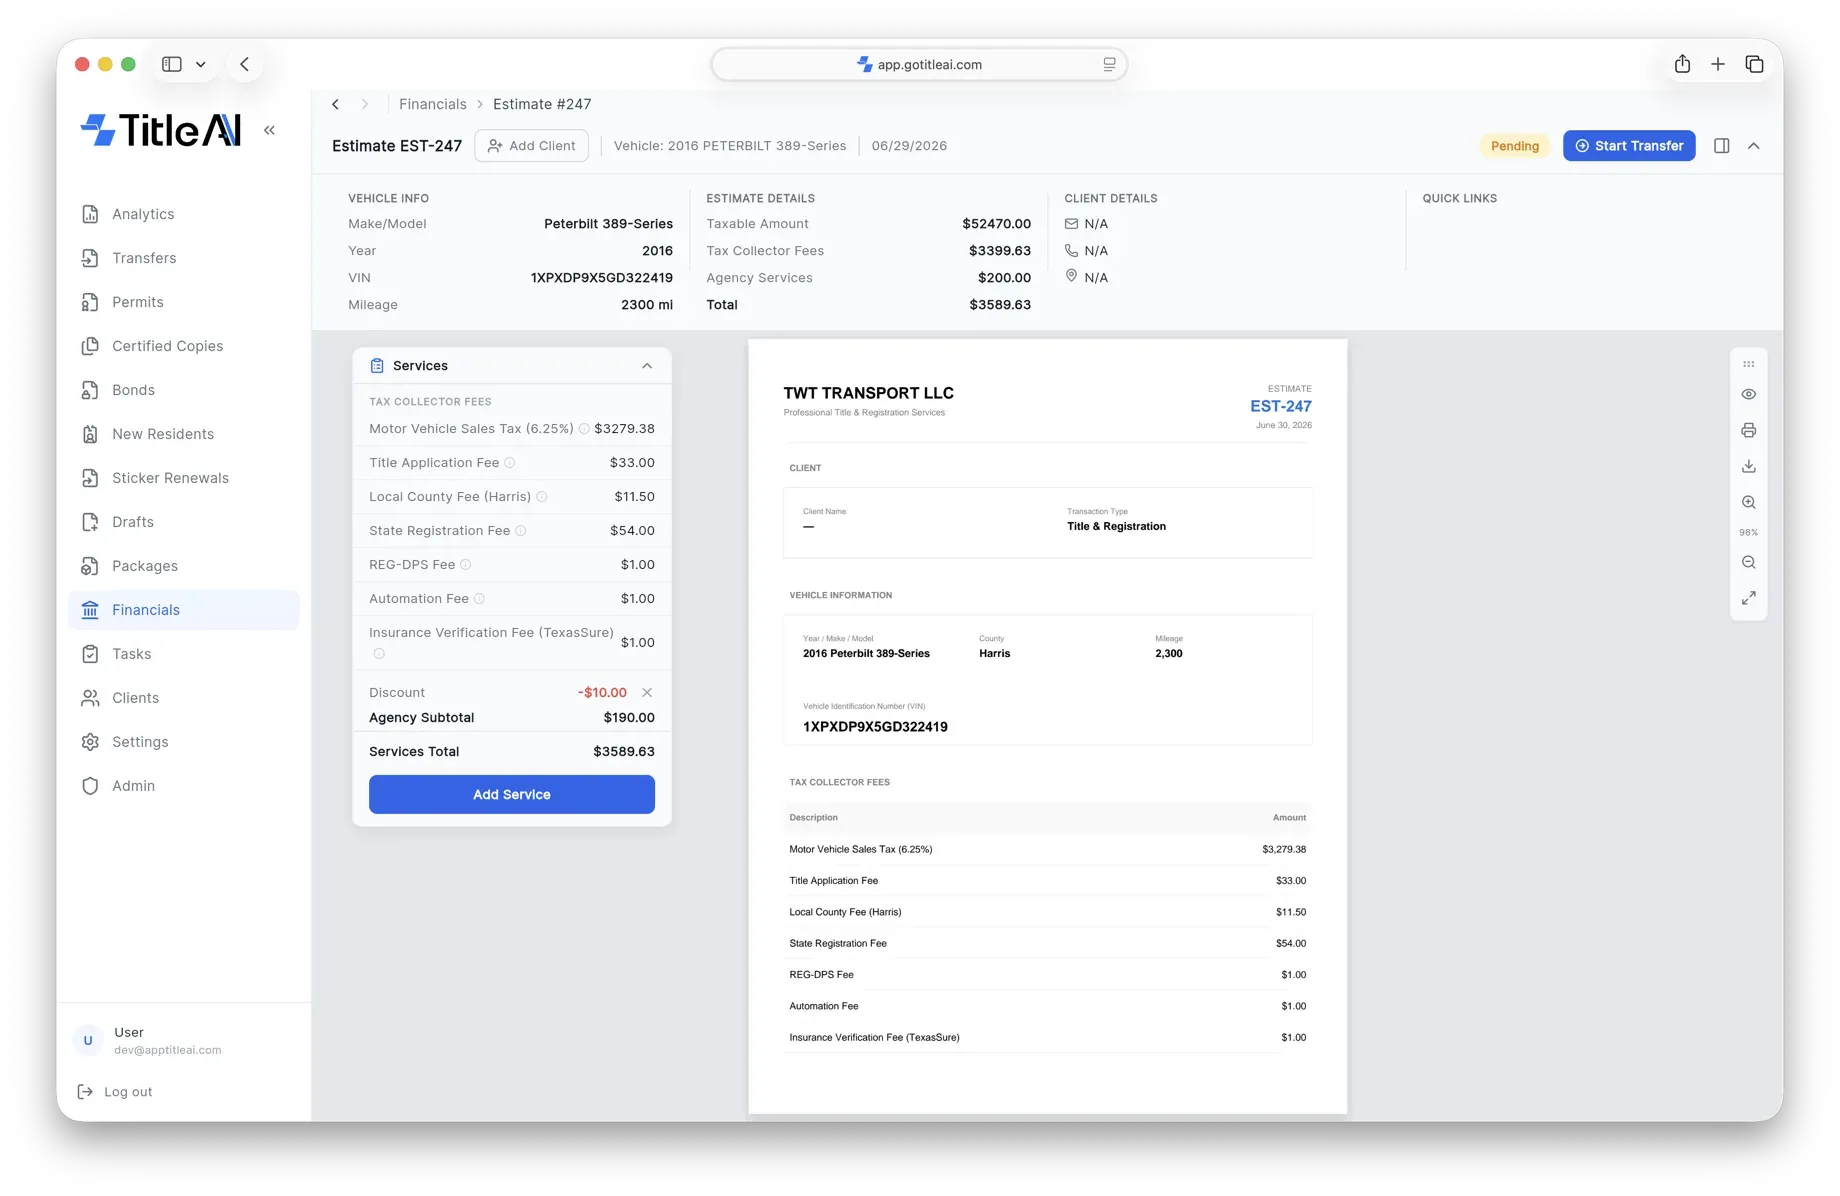Viewport: 1840px width, 1196px height.
Task: Click breadcrumb back arrow
Action: 336,104
